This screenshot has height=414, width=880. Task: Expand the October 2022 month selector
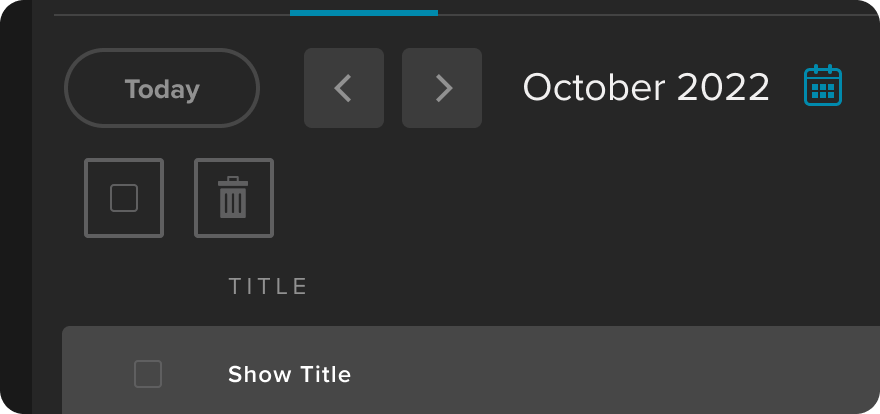point(646,88)
